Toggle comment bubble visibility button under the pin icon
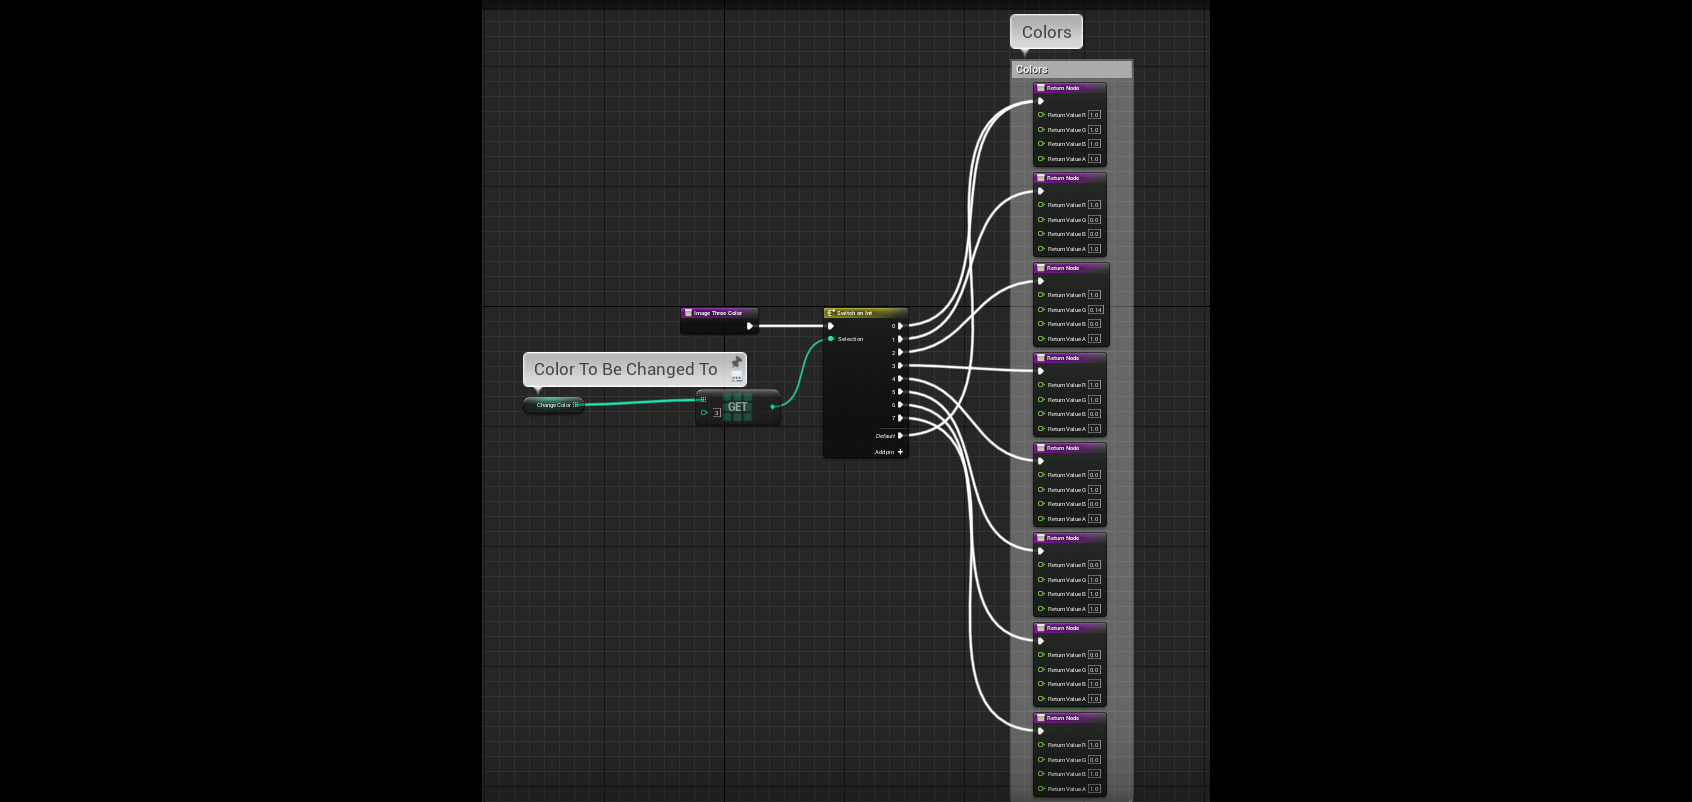 737,377
